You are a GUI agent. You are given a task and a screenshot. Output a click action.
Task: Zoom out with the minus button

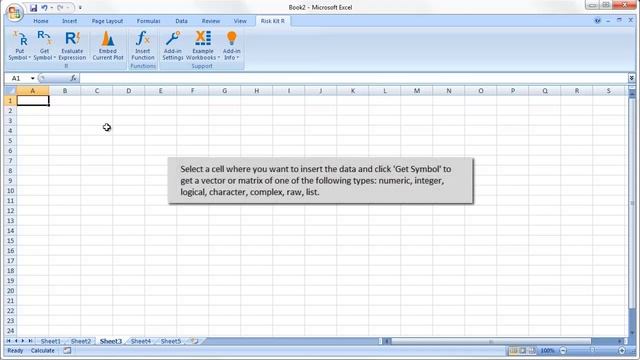[x=563, y=350]
